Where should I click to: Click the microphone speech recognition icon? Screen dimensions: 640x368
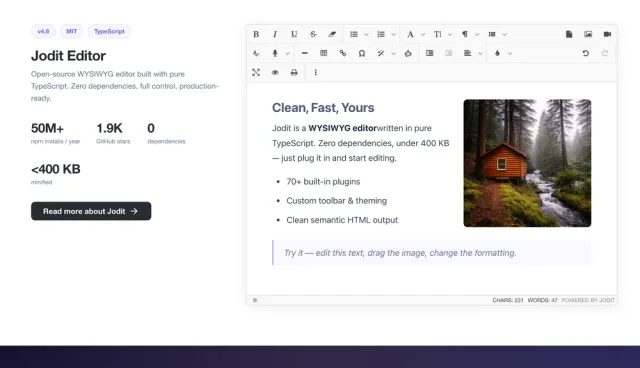coord(275,53)
